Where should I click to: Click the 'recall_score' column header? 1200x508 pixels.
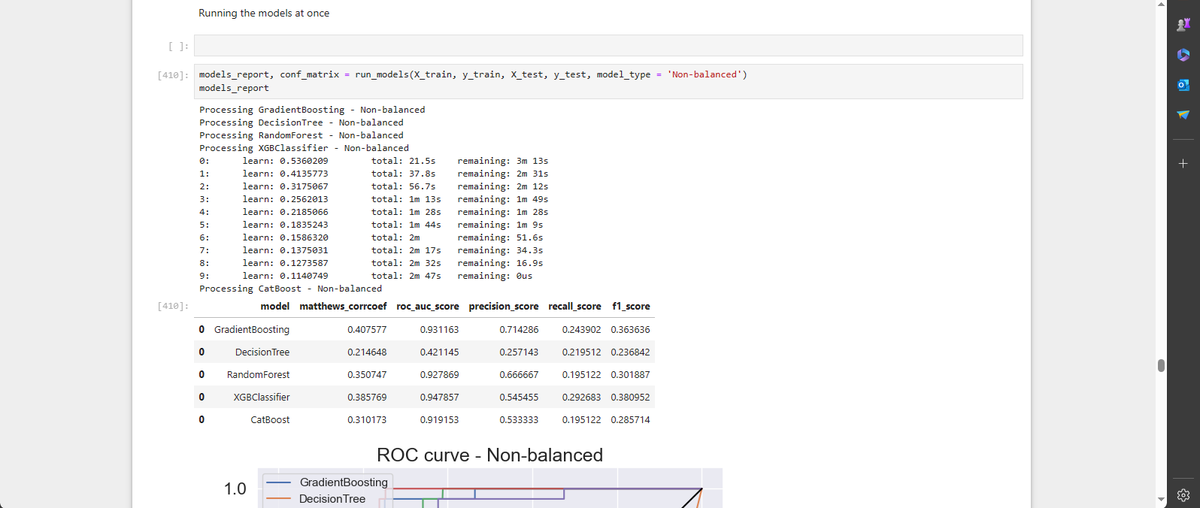click(x=575, y=306)
